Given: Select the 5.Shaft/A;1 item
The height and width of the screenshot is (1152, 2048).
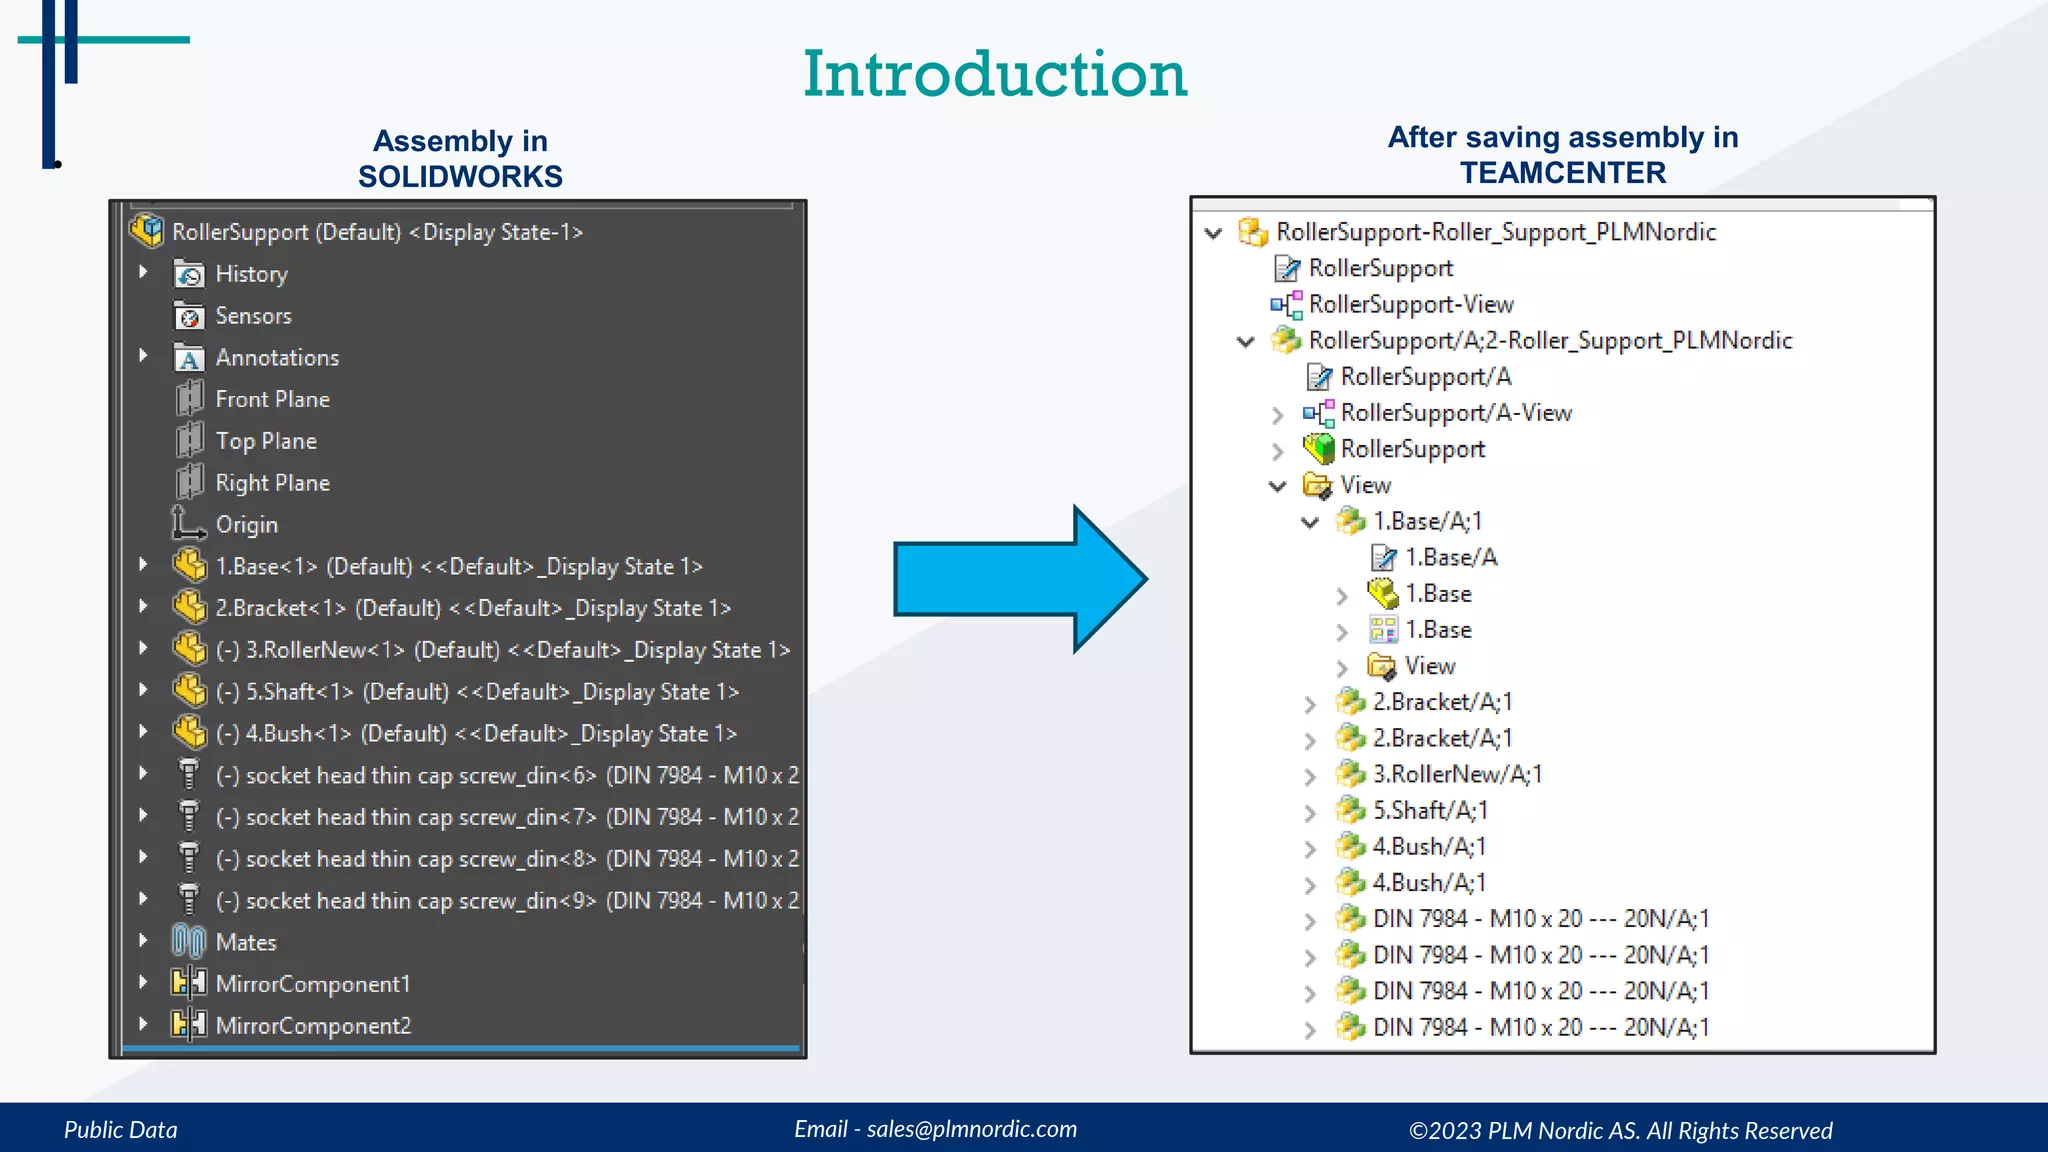Looking at the screenshot, I should pos(1429,811).
